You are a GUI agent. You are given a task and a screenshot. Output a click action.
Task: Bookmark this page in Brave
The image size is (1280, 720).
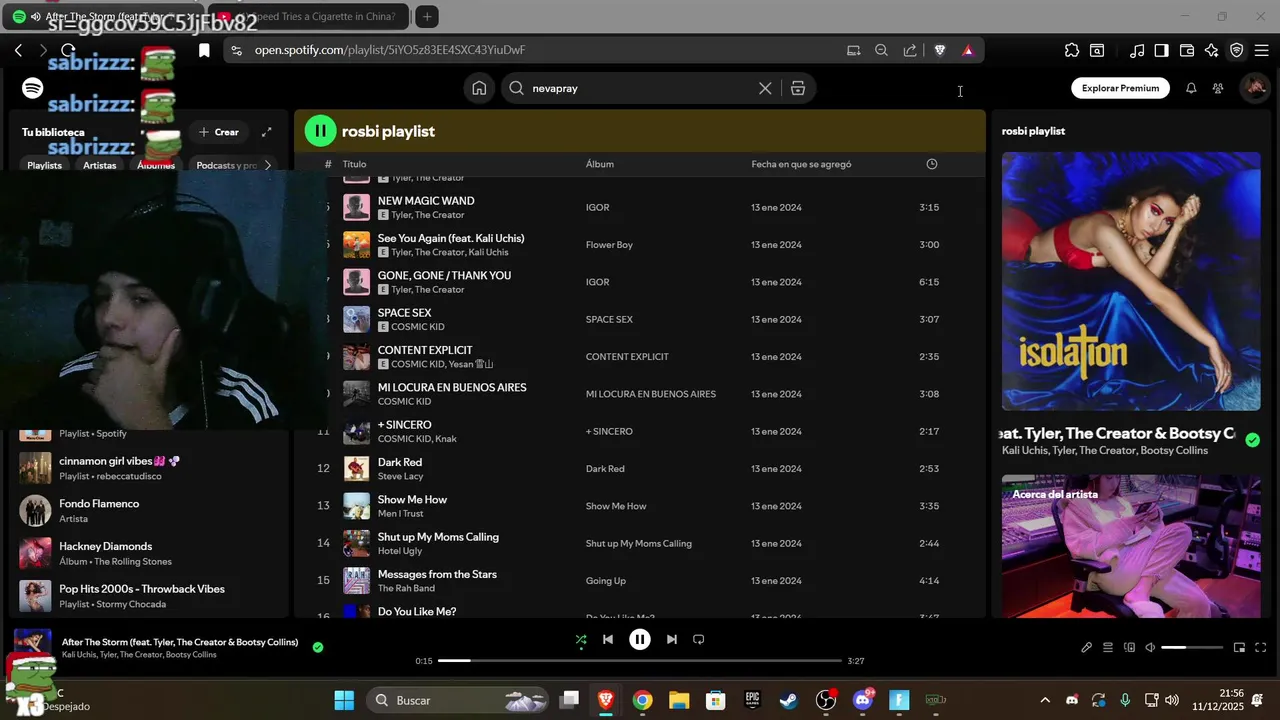click(x=204, y=50)
